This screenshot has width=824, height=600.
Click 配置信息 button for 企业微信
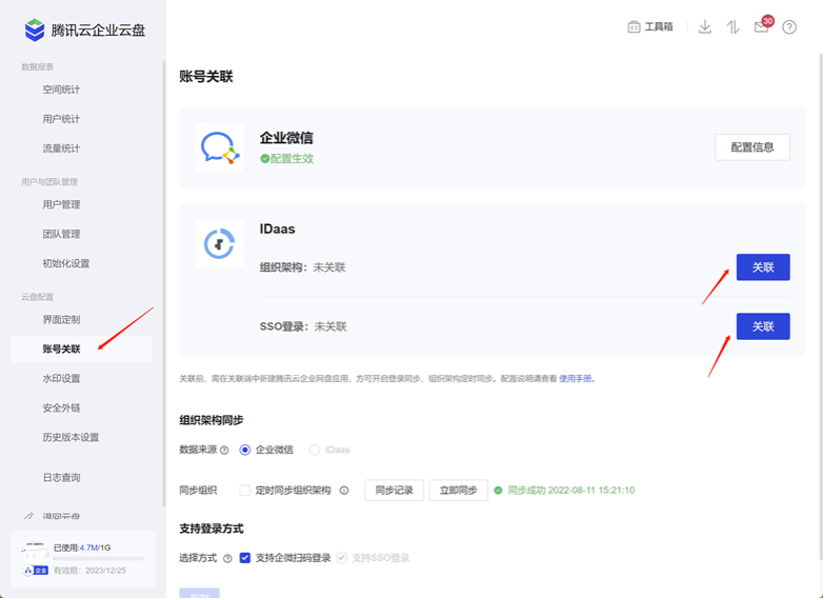752,147
